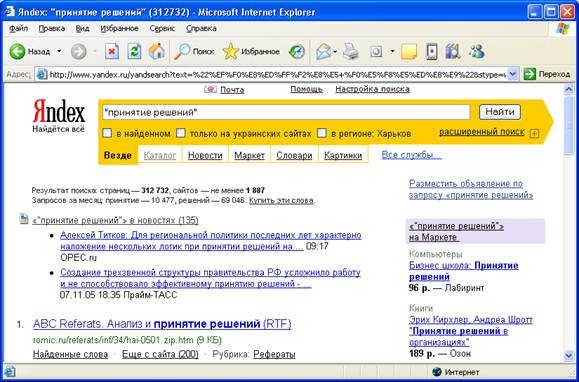The image size is (579, 382).
Task: Open the Избранное menu
Action: click(120, 28)
